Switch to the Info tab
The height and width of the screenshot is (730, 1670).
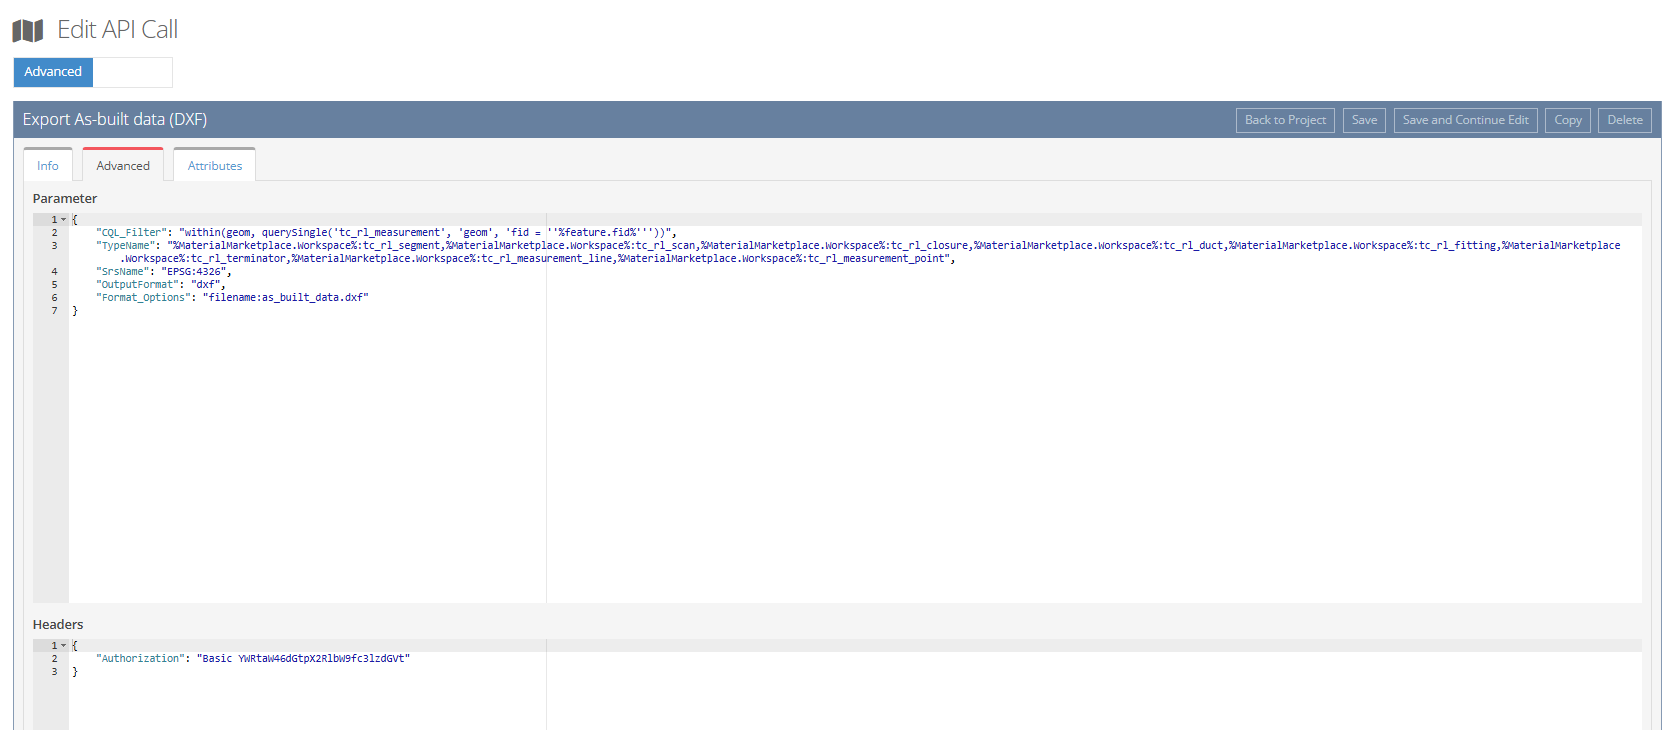click(x=48, y=166)
